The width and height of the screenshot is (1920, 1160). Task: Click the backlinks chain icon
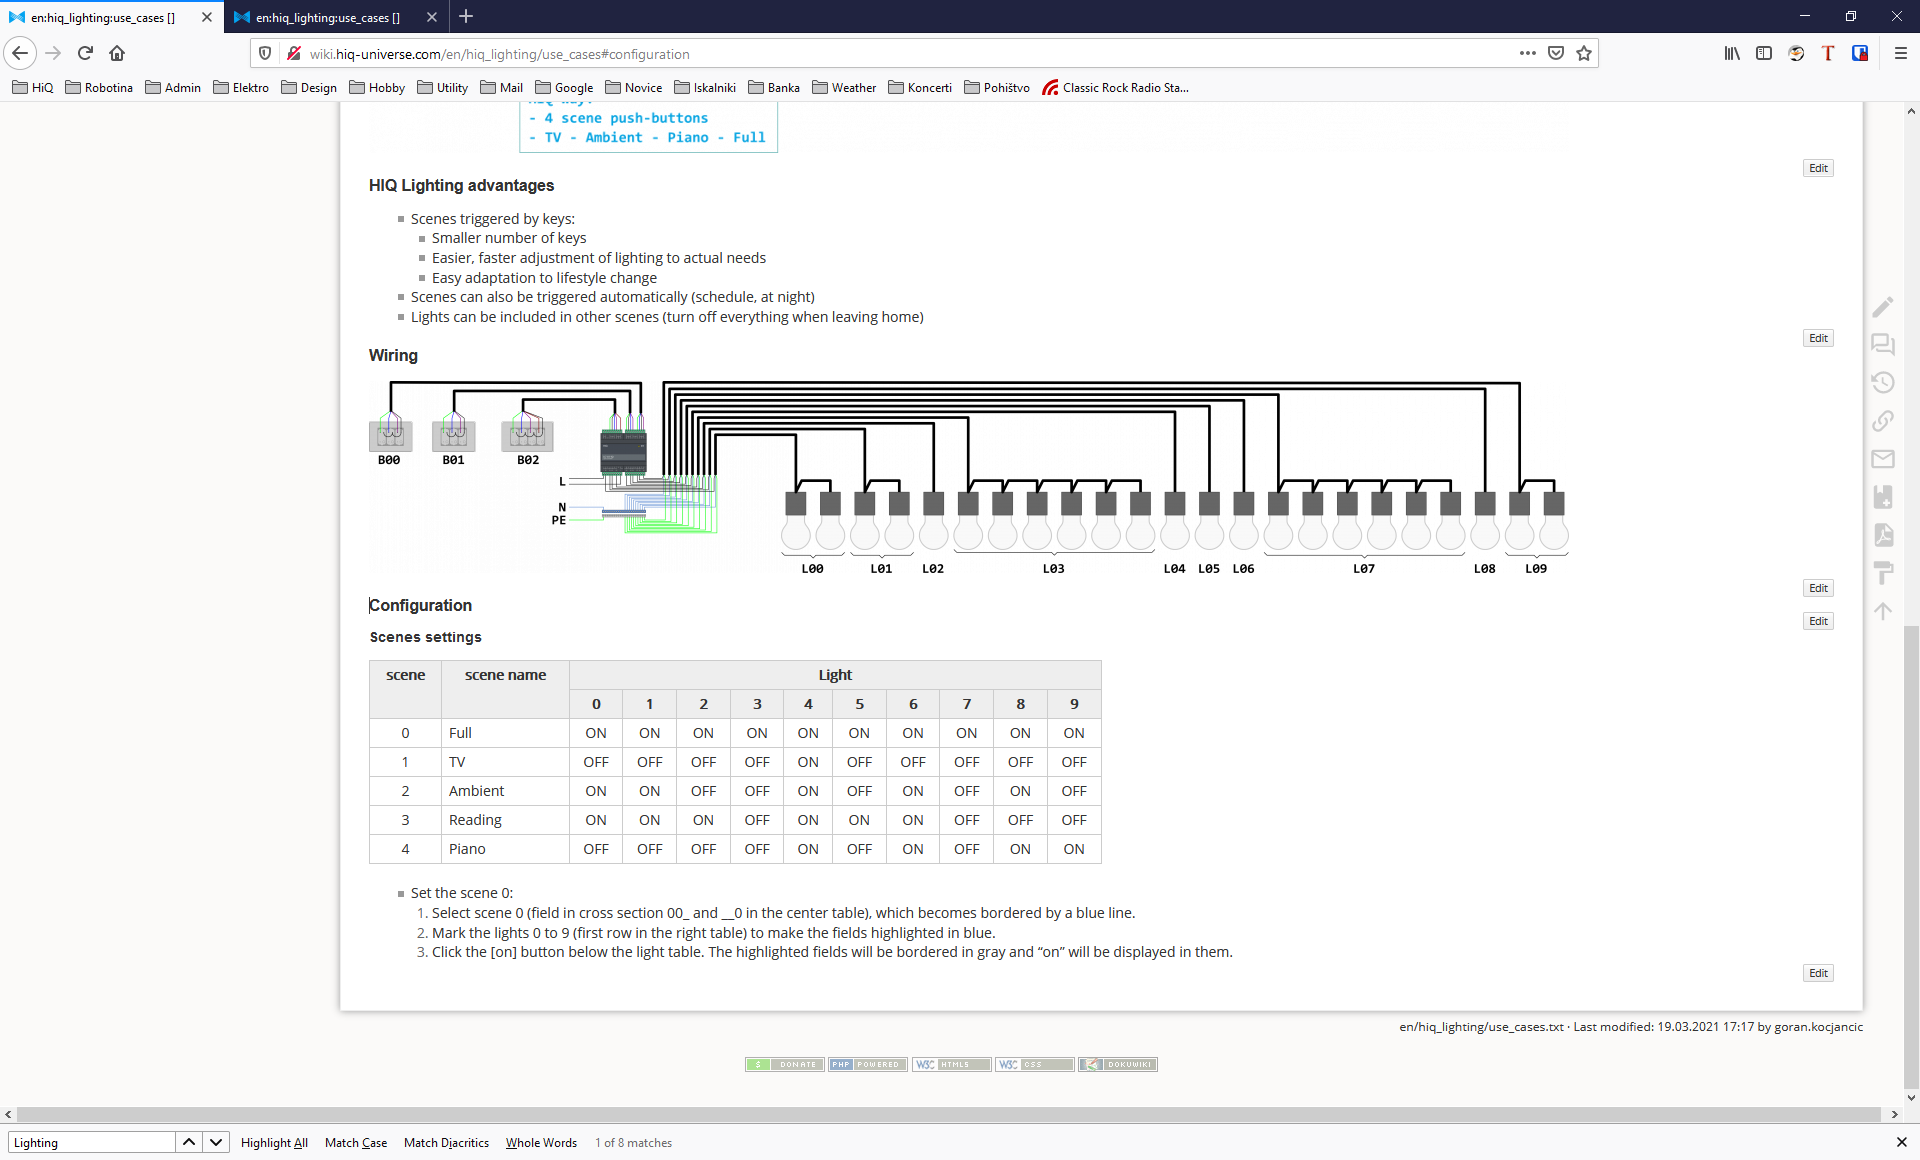1883,421
